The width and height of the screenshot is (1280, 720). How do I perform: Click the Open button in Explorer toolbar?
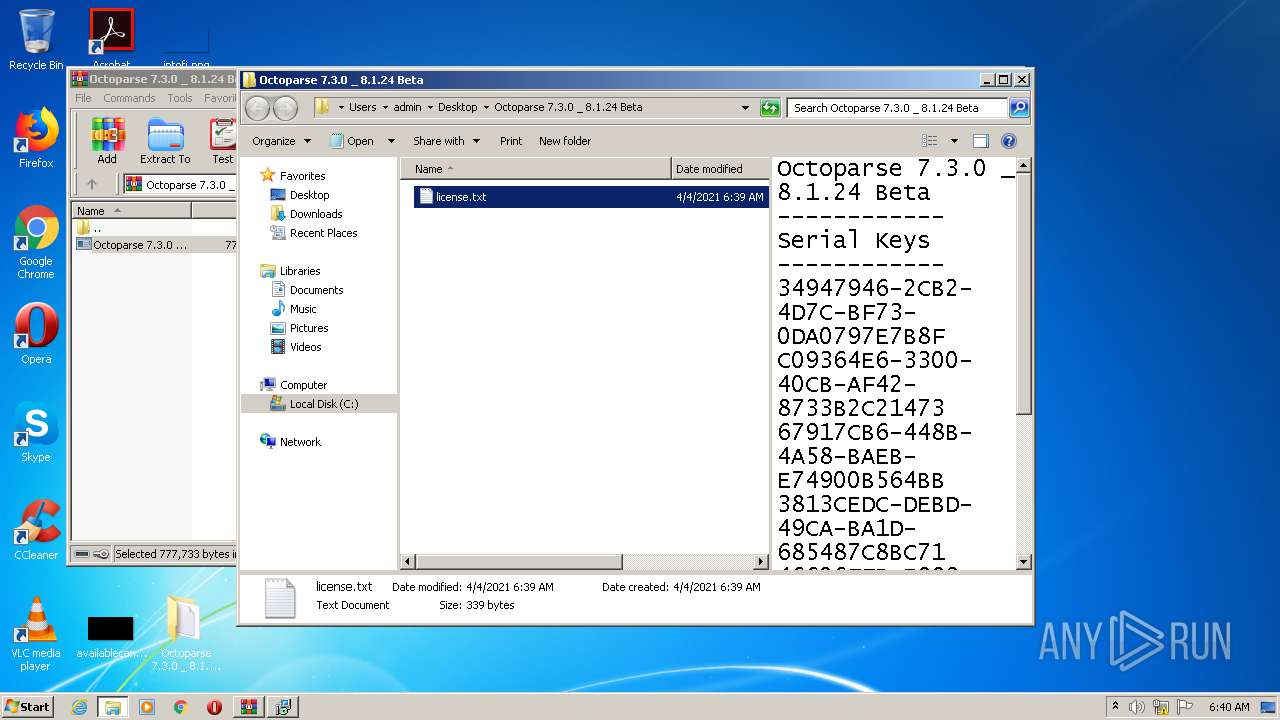(x=352, y=141)
